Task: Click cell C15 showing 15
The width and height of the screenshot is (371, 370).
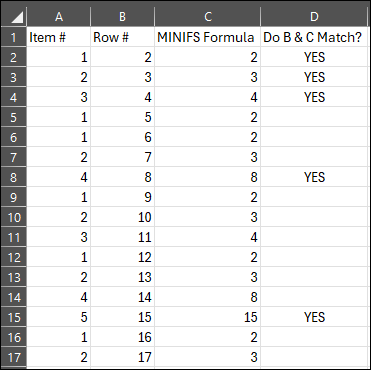Action: [x=208, y=317]
